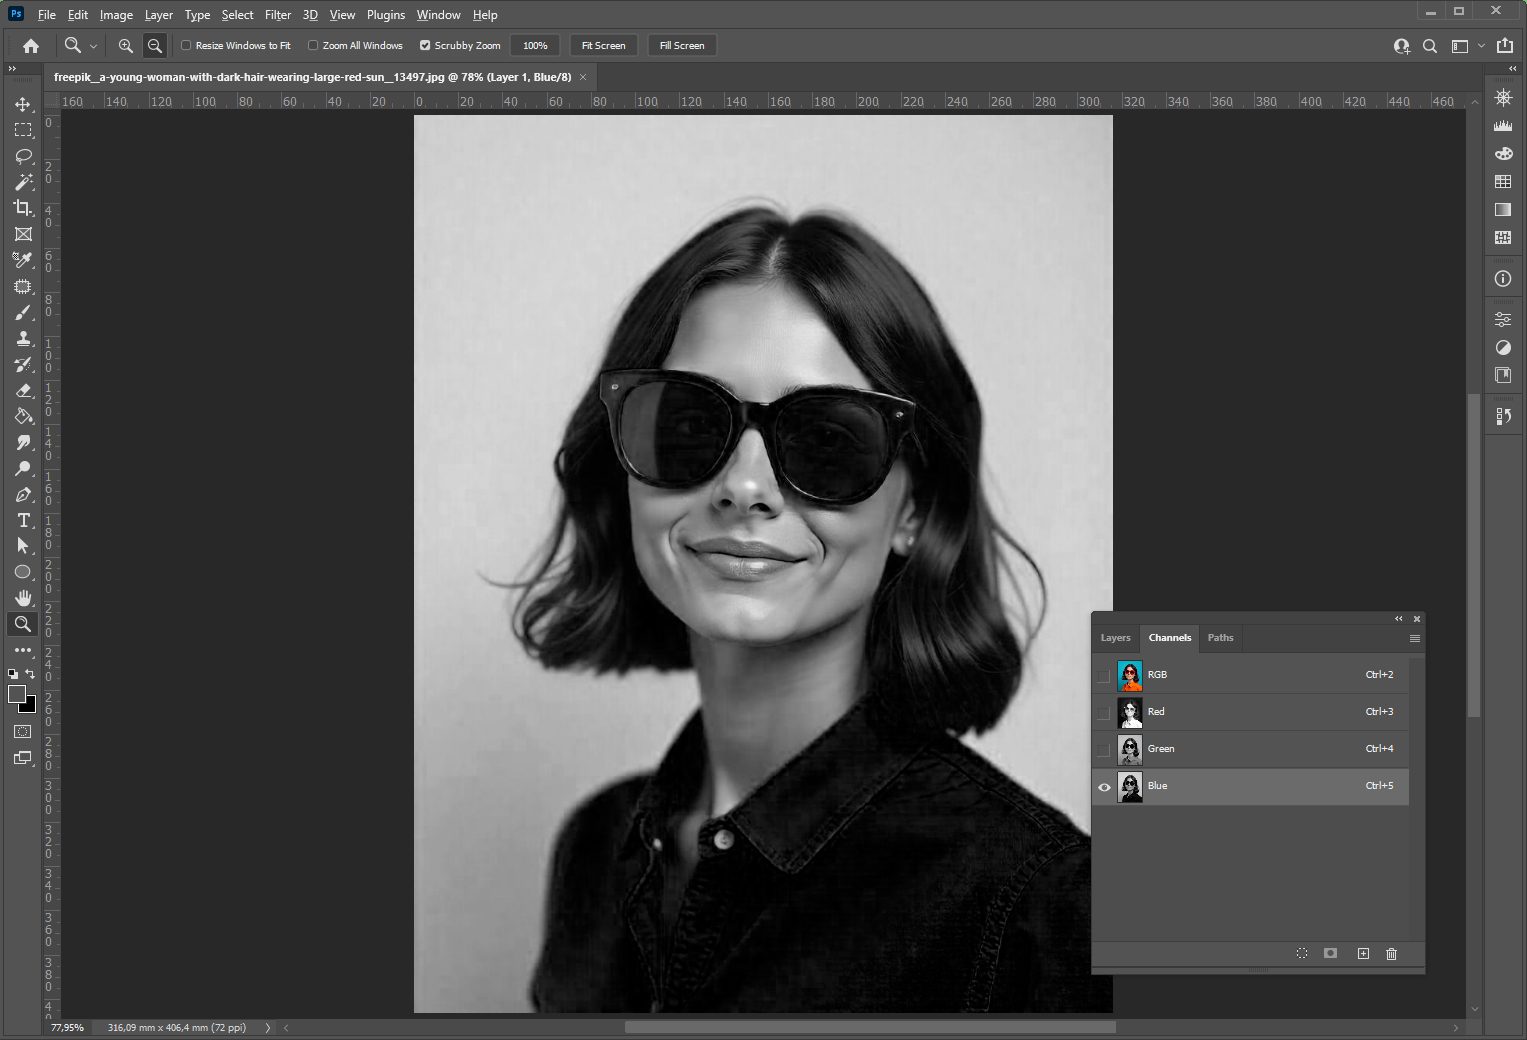Select the Clone Stamp tool
The image size is (1527, 1040).
(x=23, y=339)
